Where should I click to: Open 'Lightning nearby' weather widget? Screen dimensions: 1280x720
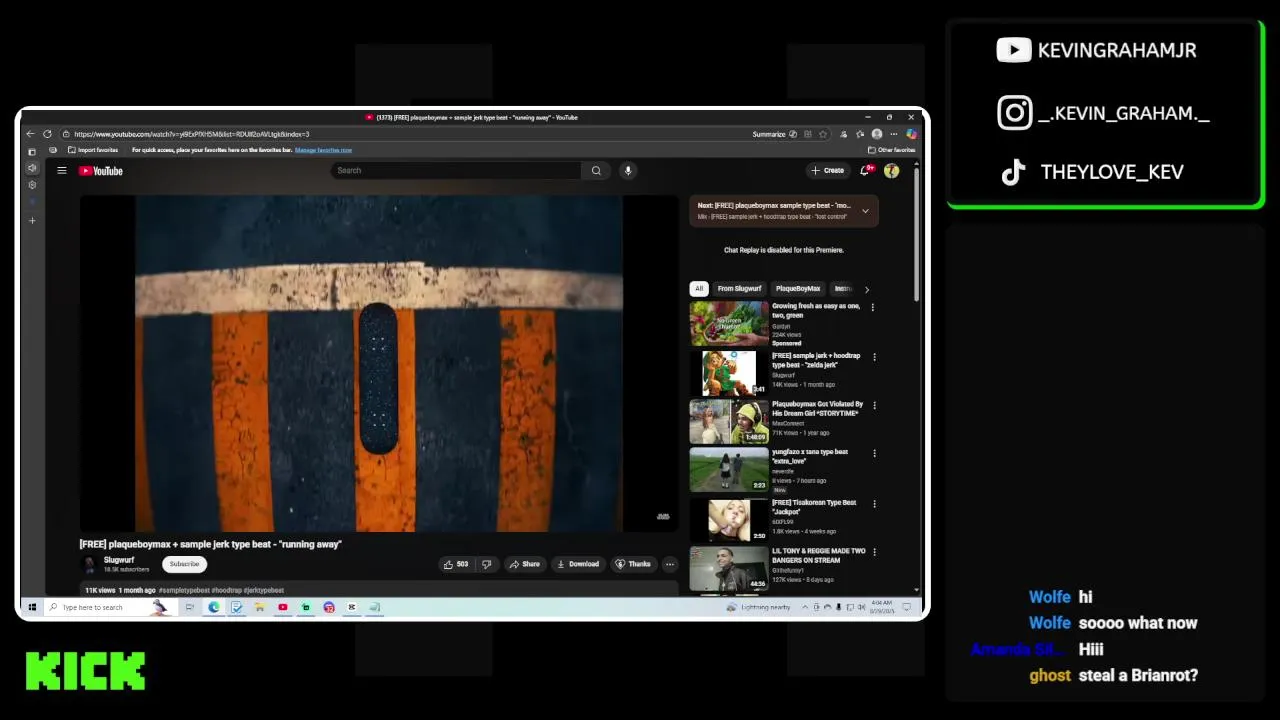[x=759, y=607]
